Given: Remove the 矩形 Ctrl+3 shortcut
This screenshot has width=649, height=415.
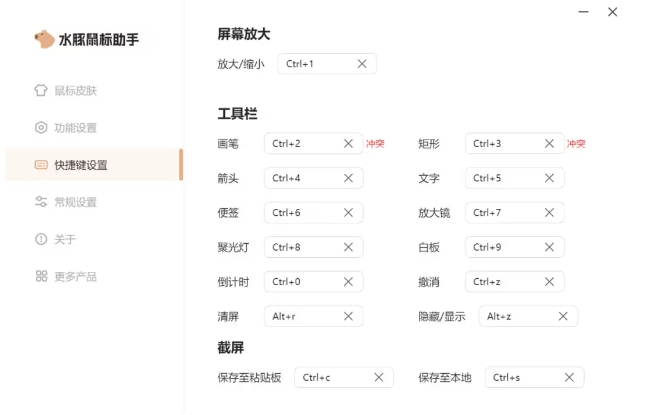Looking at the screenshot, I should pyautogui.click(x=549, y=144).
